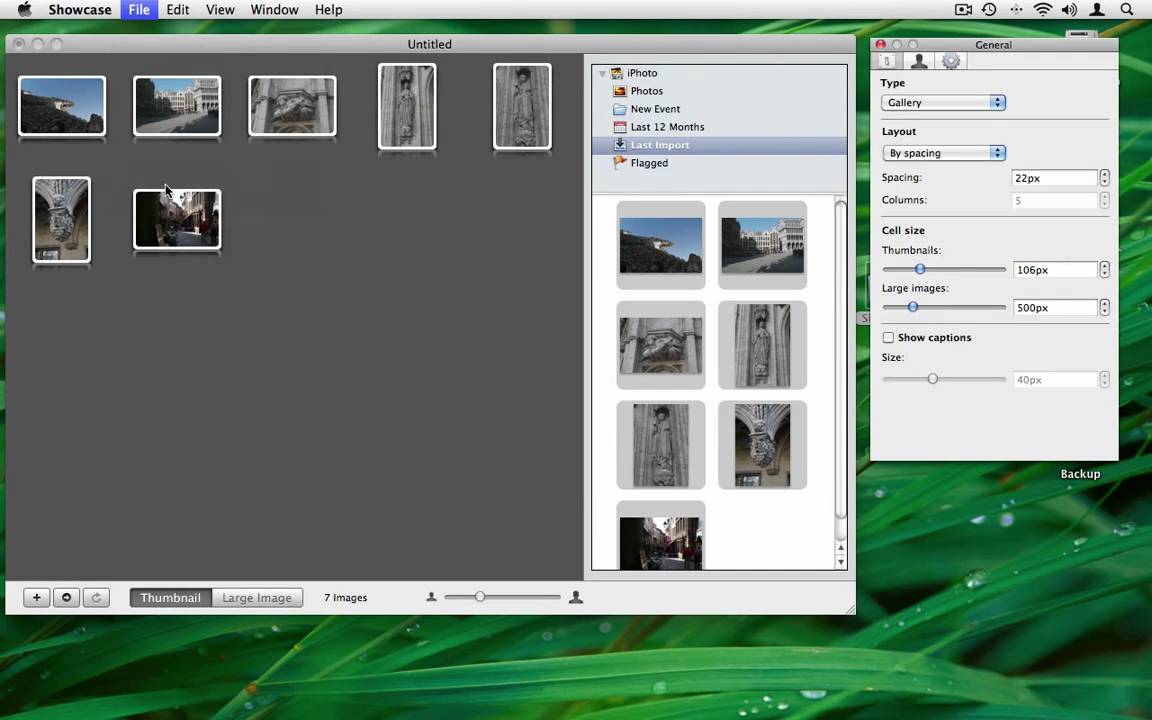Open the Type dropdown showing Gallery
This screenshot has height=720, width=1152.
click(943, 103)
